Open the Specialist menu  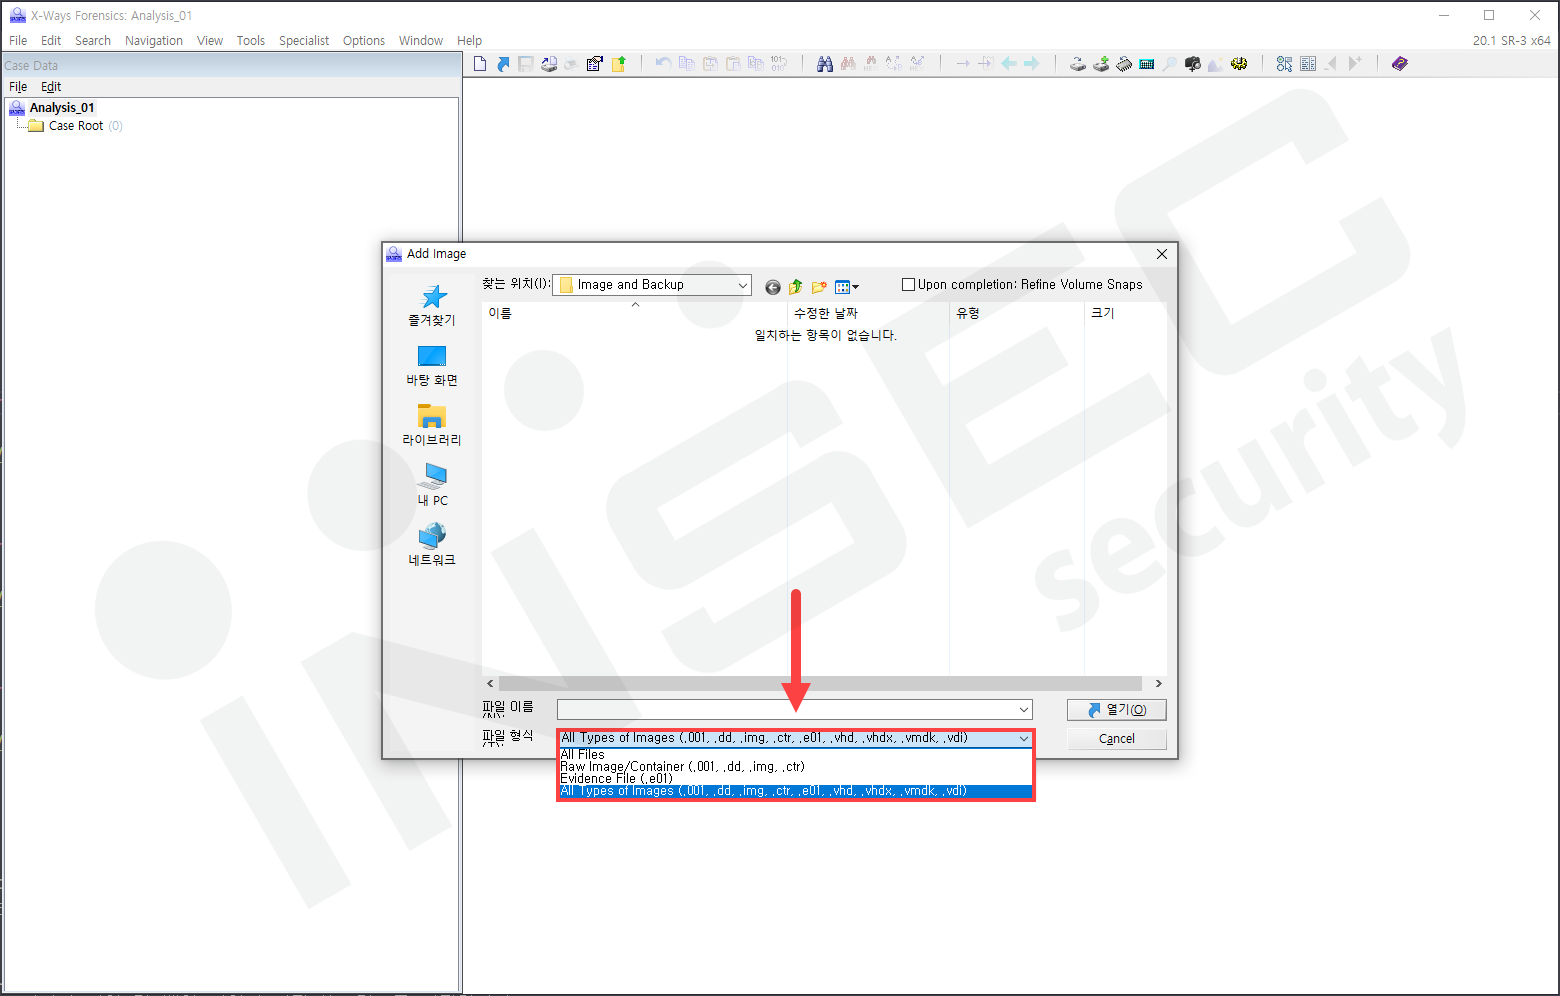304,41
